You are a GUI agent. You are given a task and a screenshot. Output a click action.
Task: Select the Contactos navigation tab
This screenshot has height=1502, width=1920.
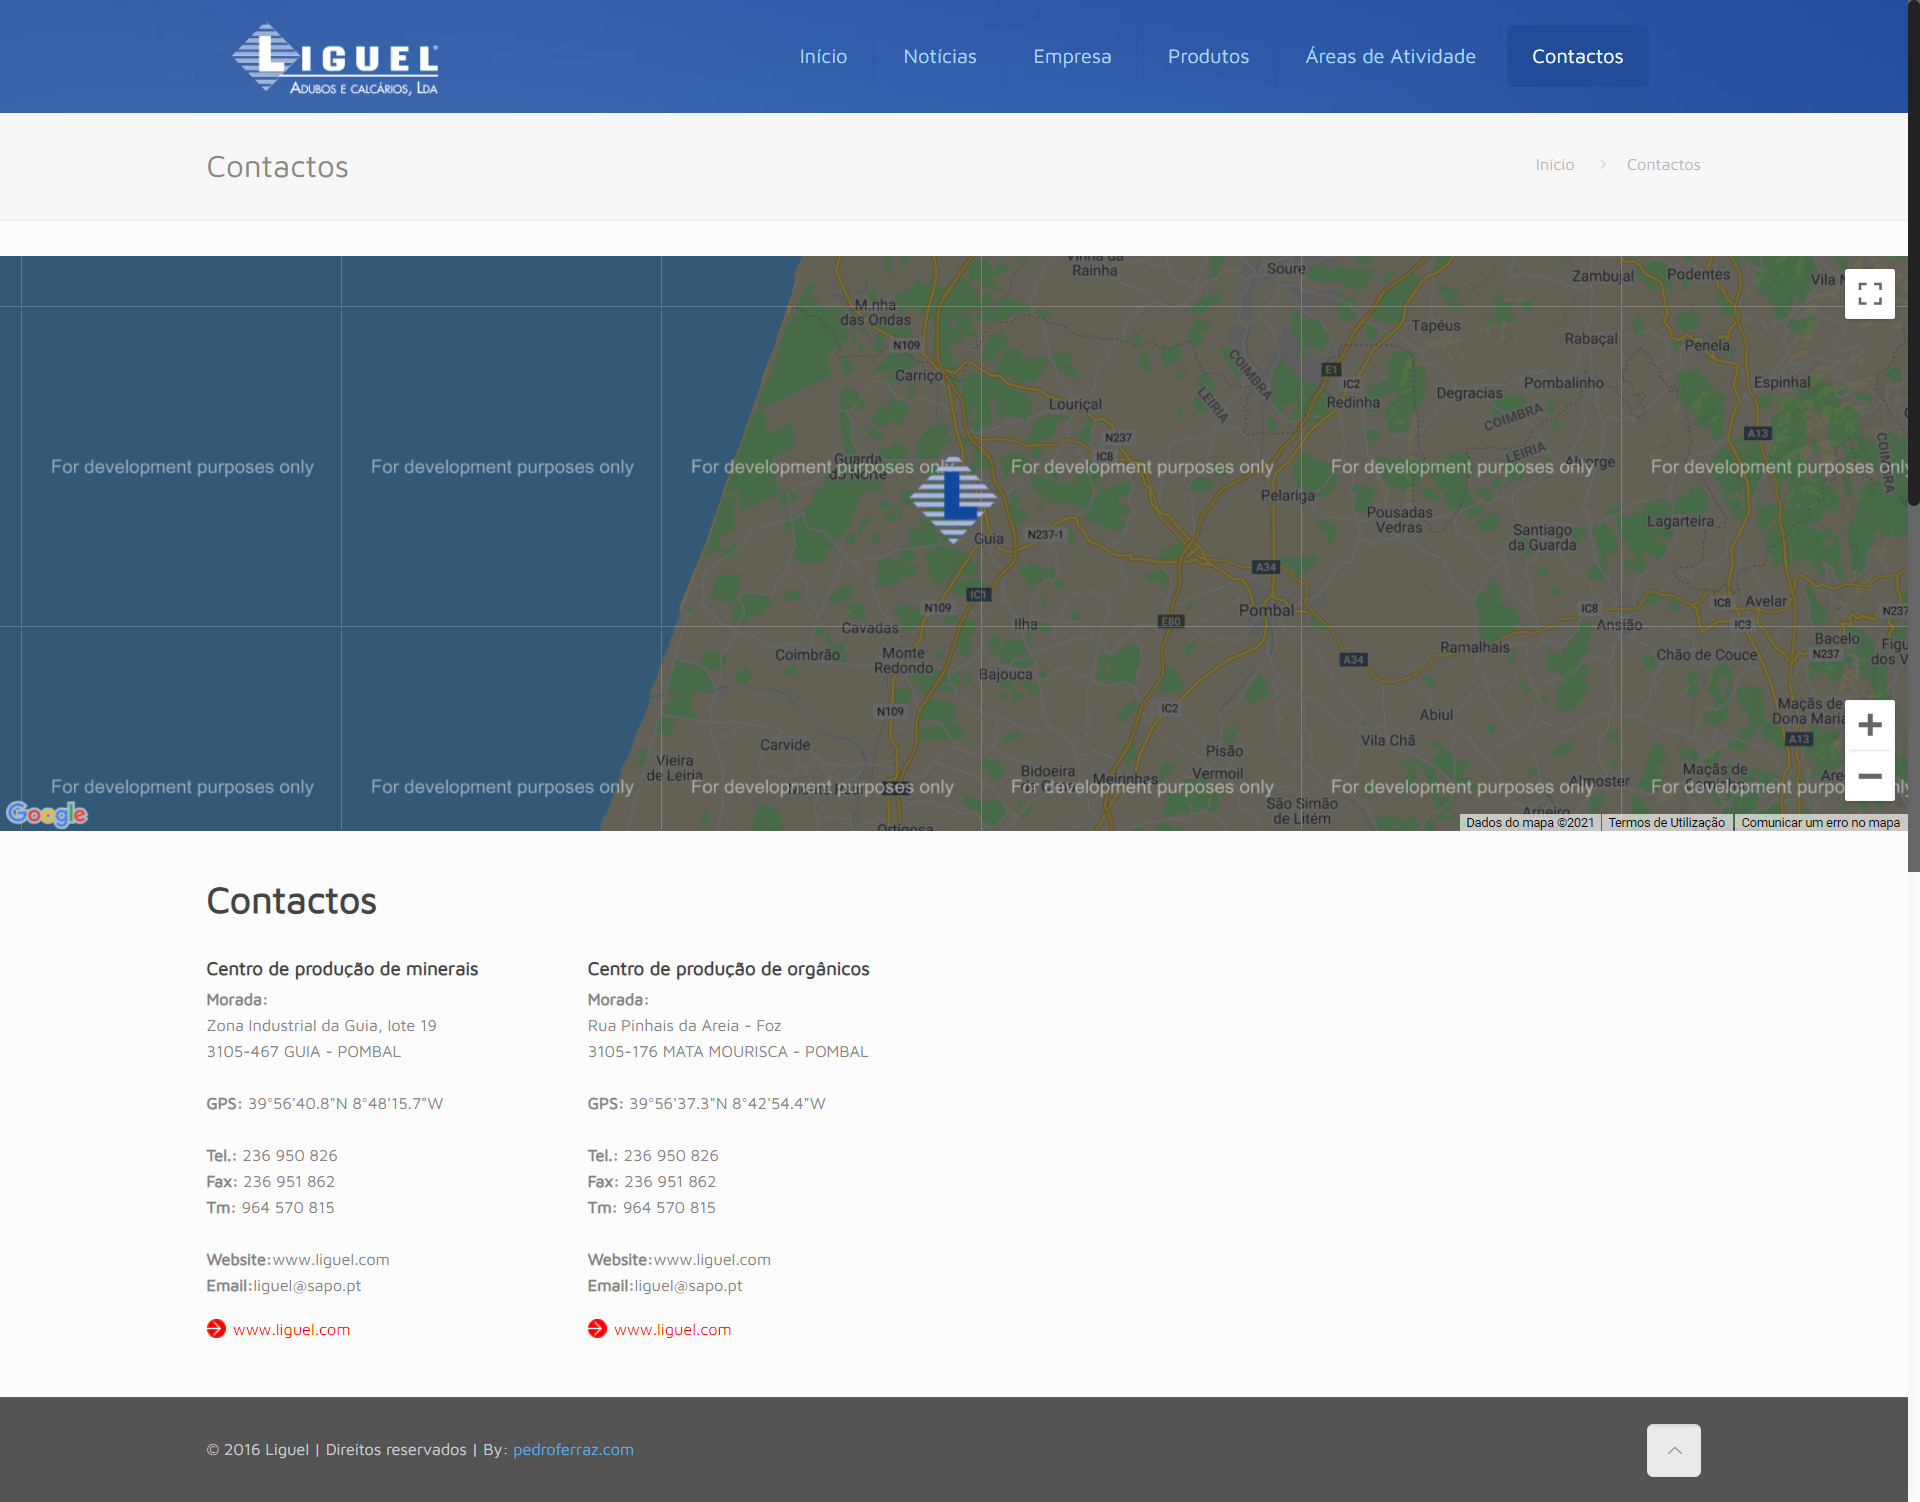tap(1577, 57)
